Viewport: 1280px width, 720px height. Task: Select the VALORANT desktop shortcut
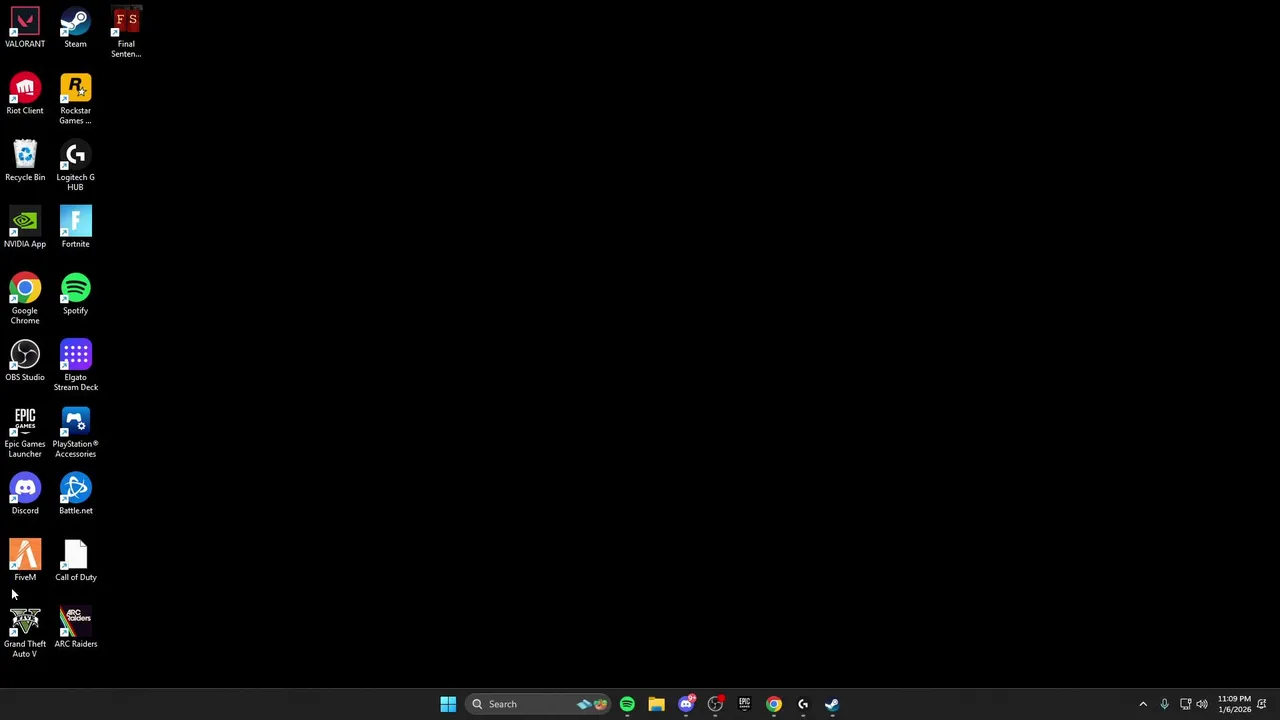point(25,29)
